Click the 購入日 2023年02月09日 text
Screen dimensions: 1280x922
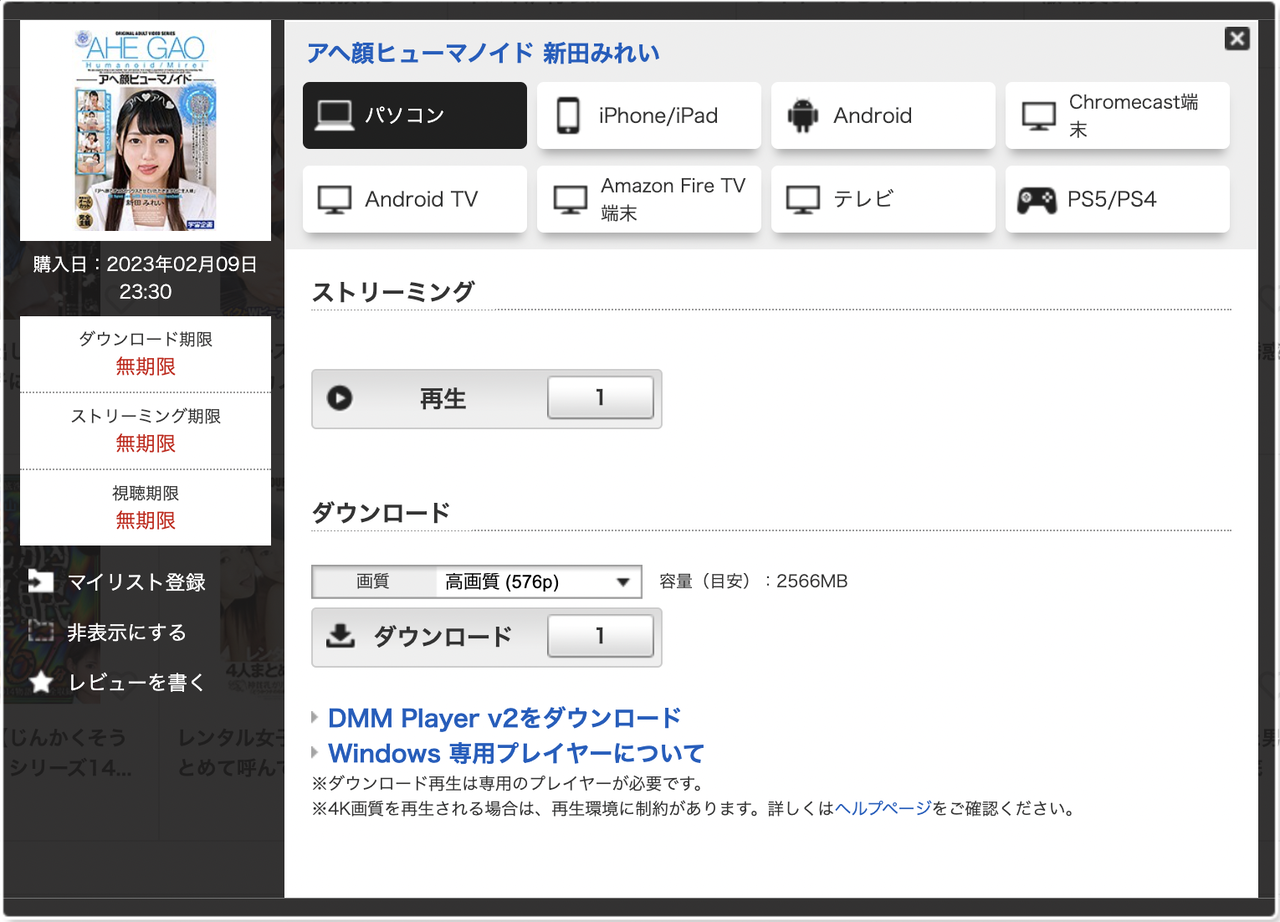146,278
